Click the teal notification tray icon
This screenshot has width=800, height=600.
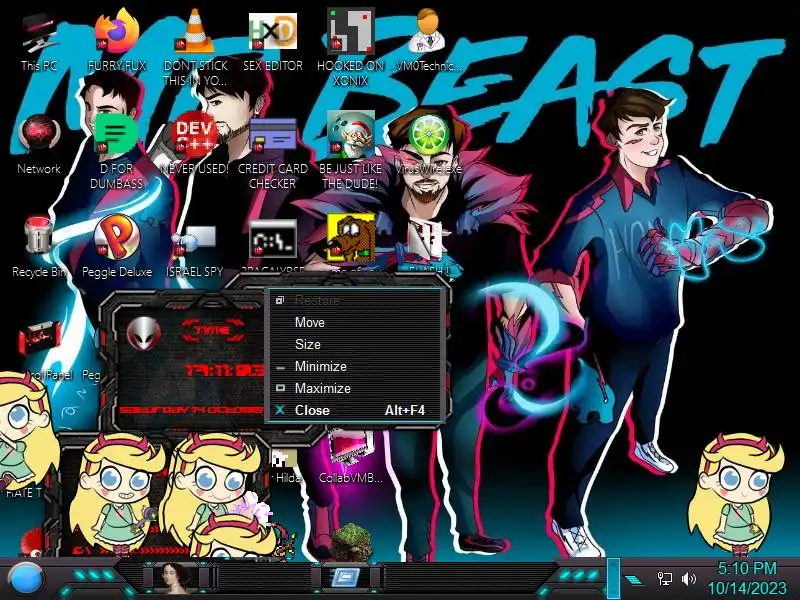click(634, 580)
